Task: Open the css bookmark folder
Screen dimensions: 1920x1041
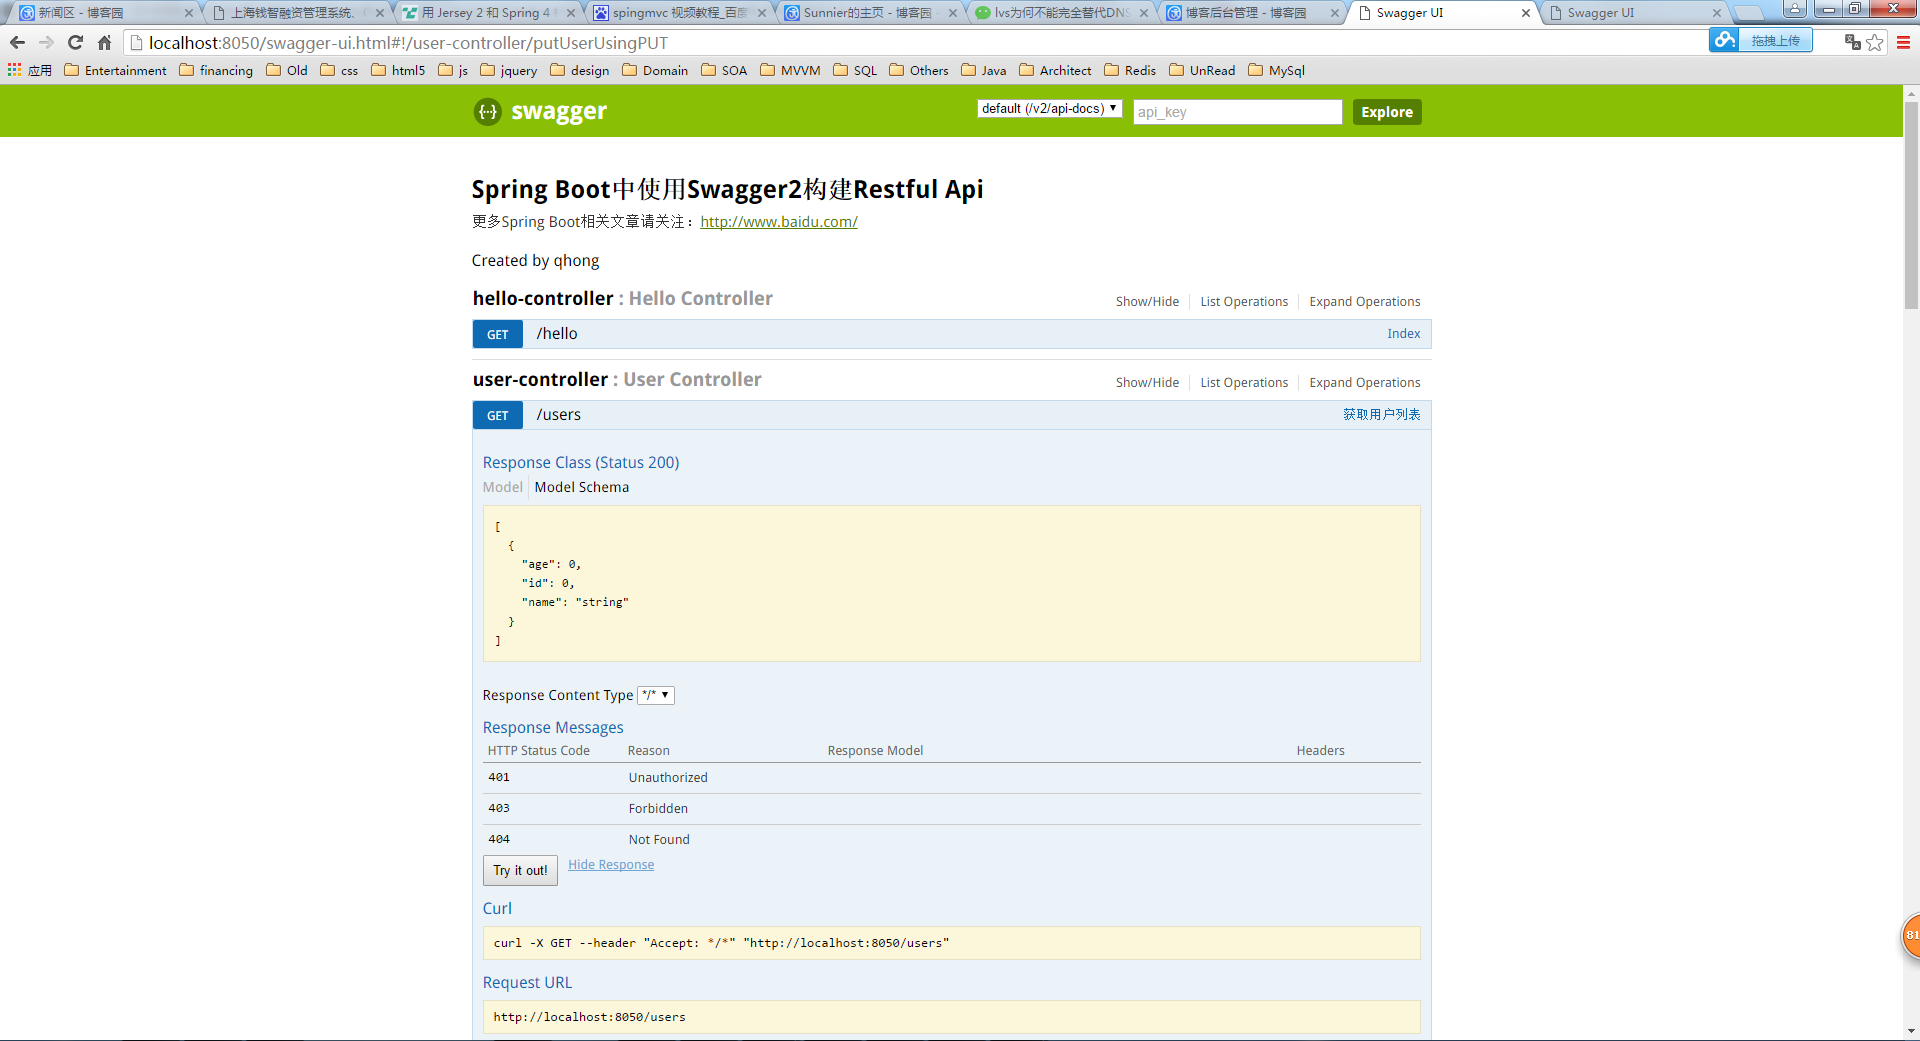Action: point(339,70)
